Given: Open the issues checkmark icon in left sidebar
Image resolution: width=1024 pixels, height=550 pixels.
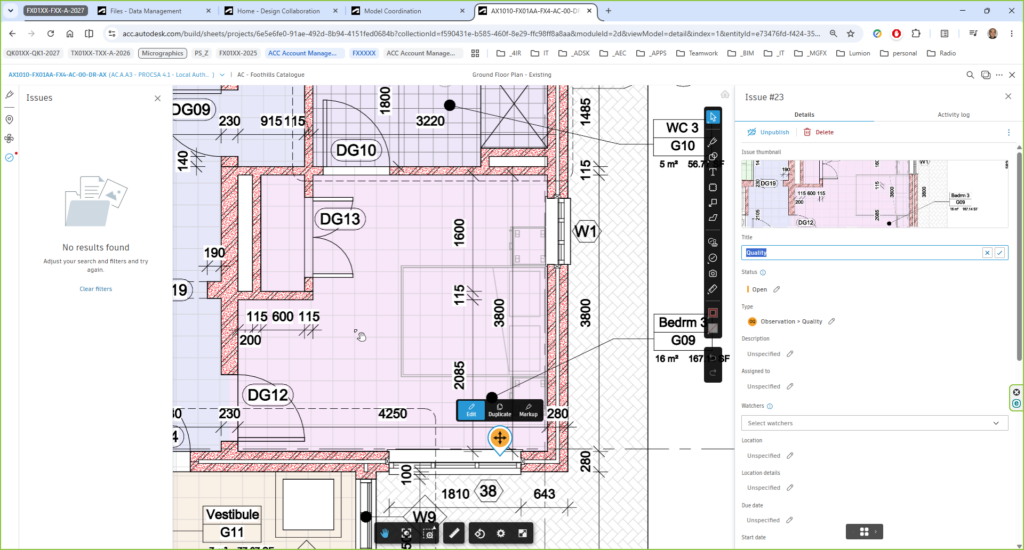Looking at the screenshot, I should click(9, 157).
